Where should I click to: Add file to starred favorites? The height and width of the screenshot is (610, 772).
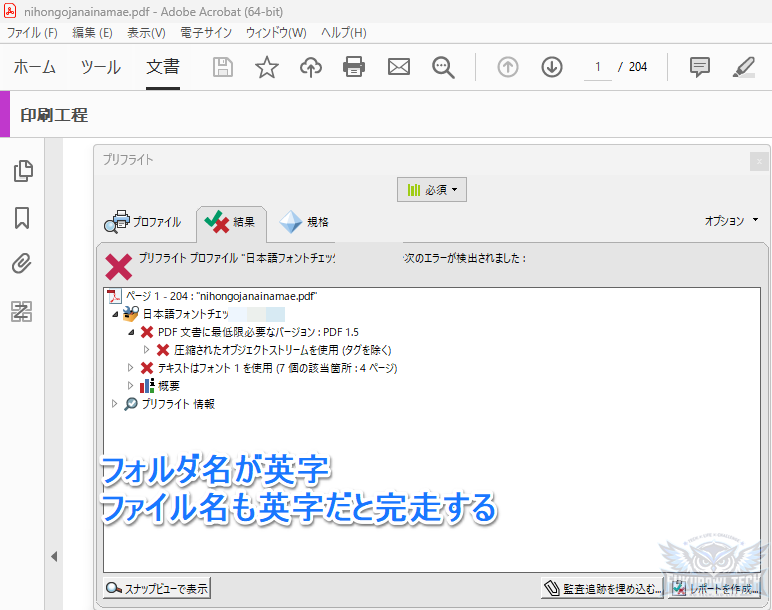pyautogui.click(x=267, y=67)
